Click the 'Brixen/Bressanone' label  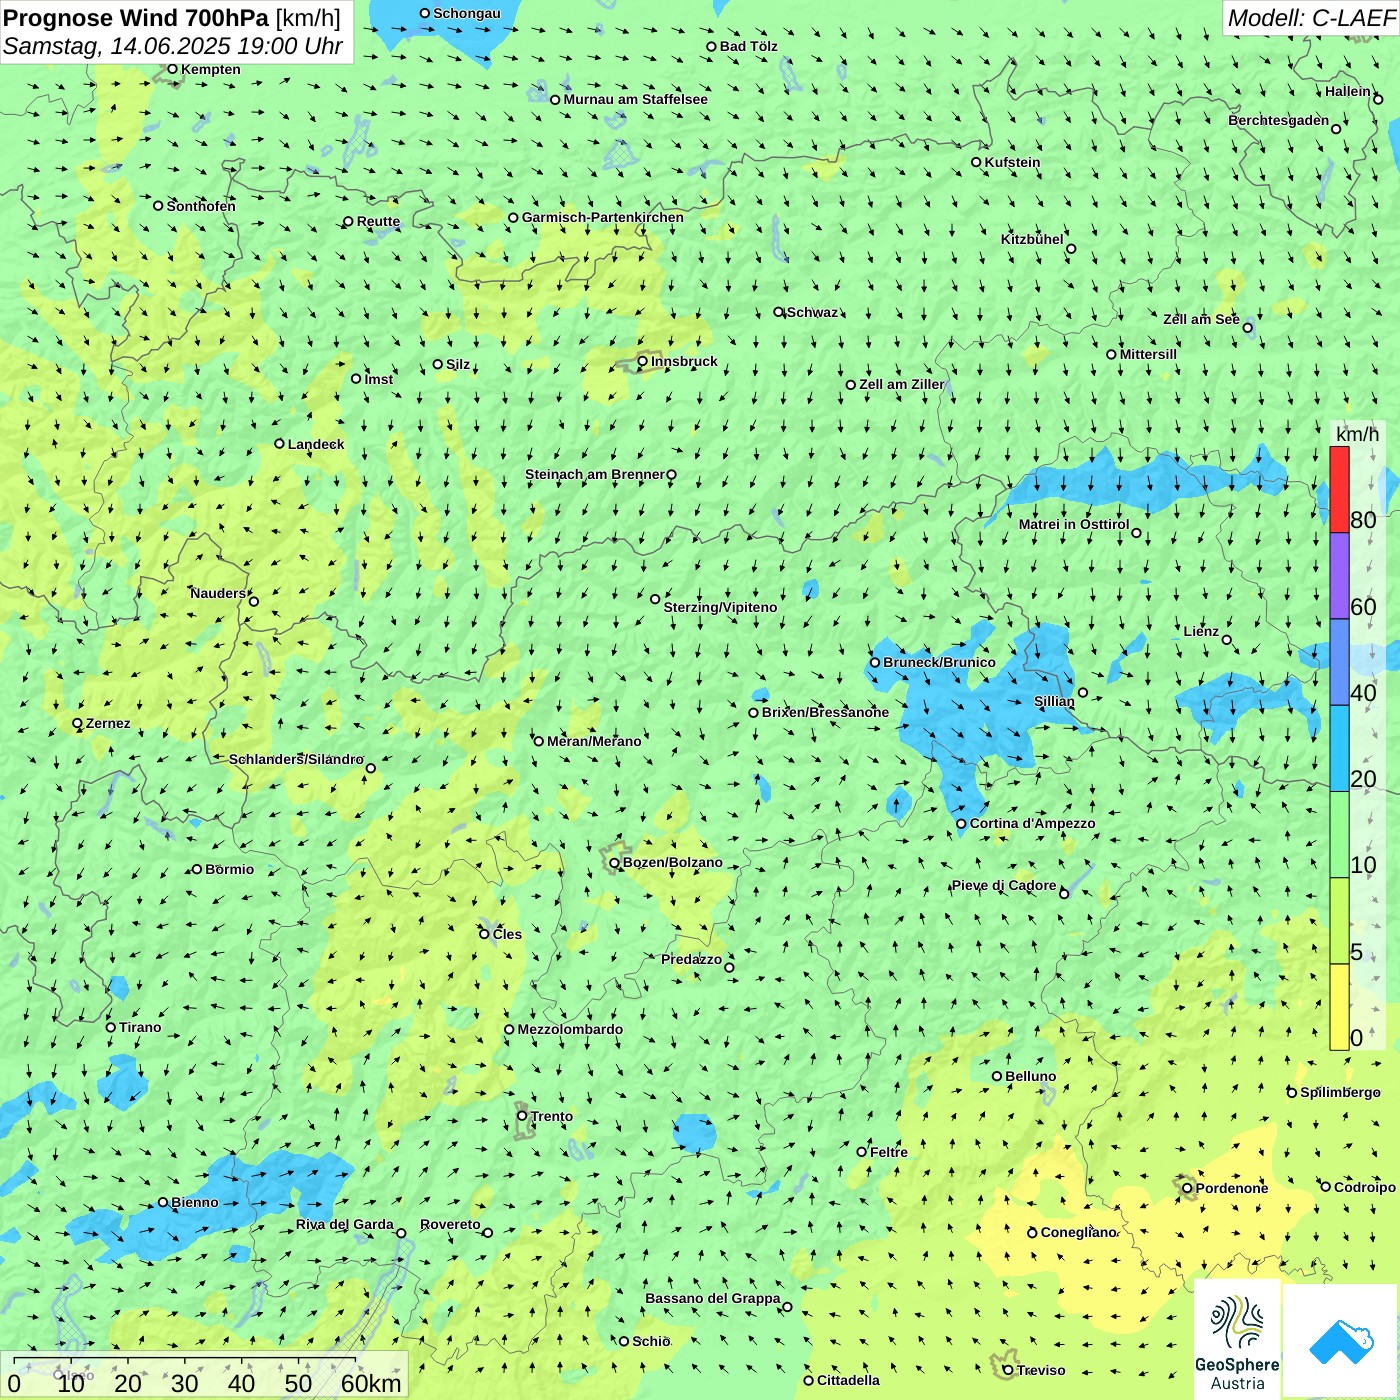click(825, 712)
